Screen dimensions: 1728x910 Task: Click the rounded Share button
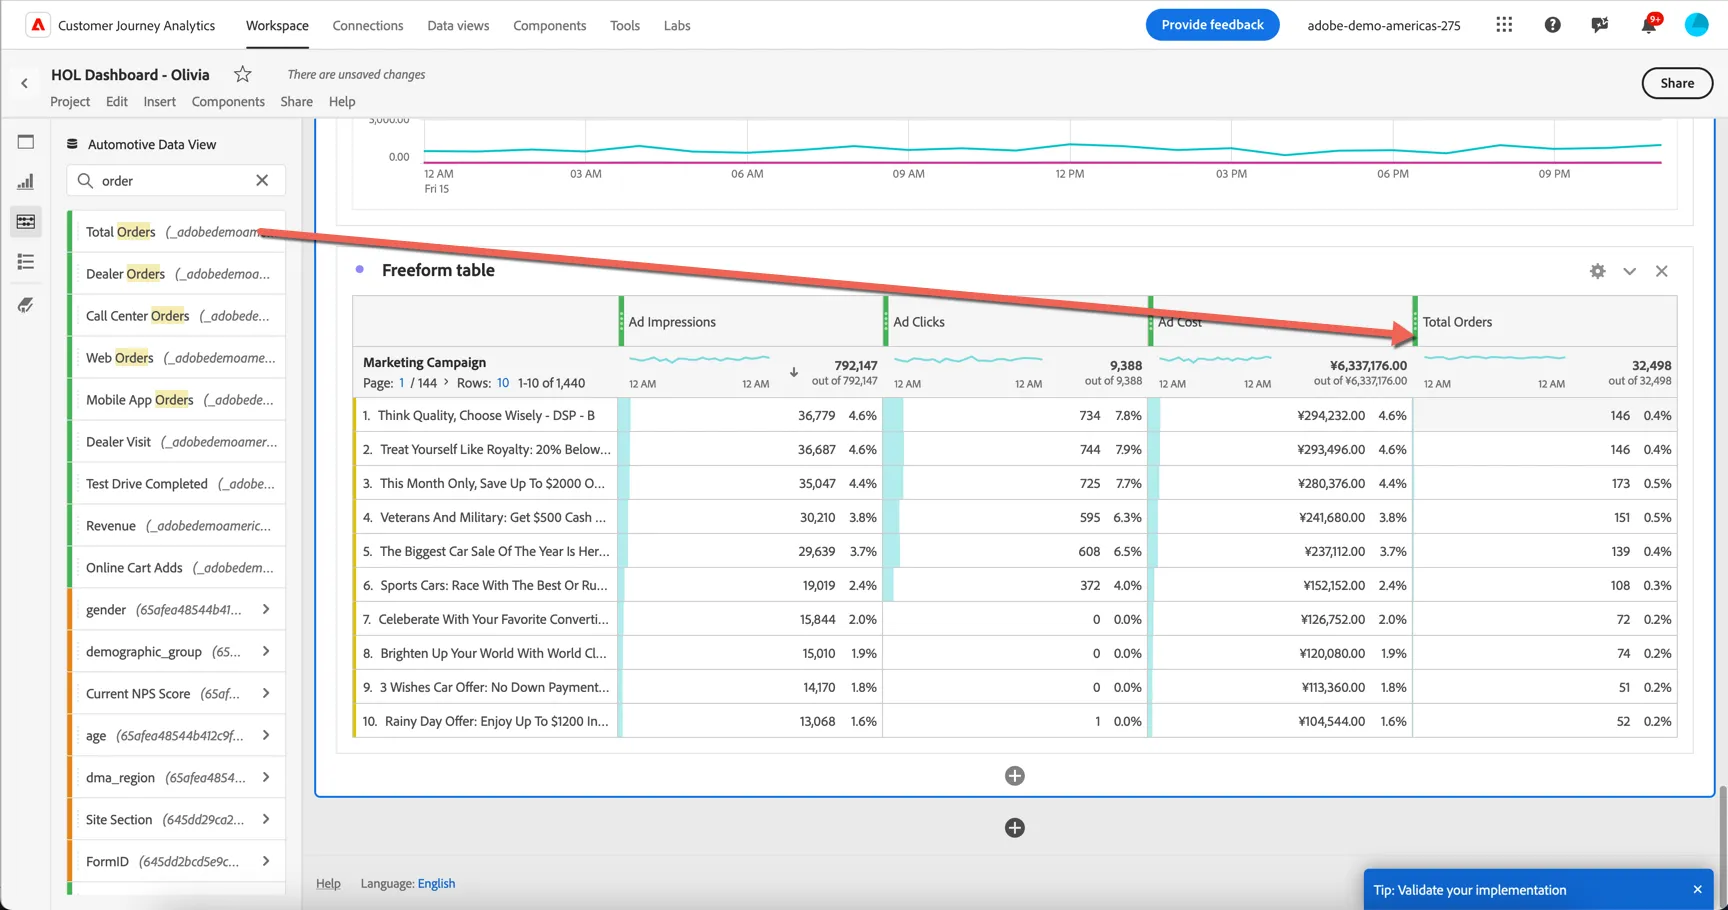point(1677,83)
